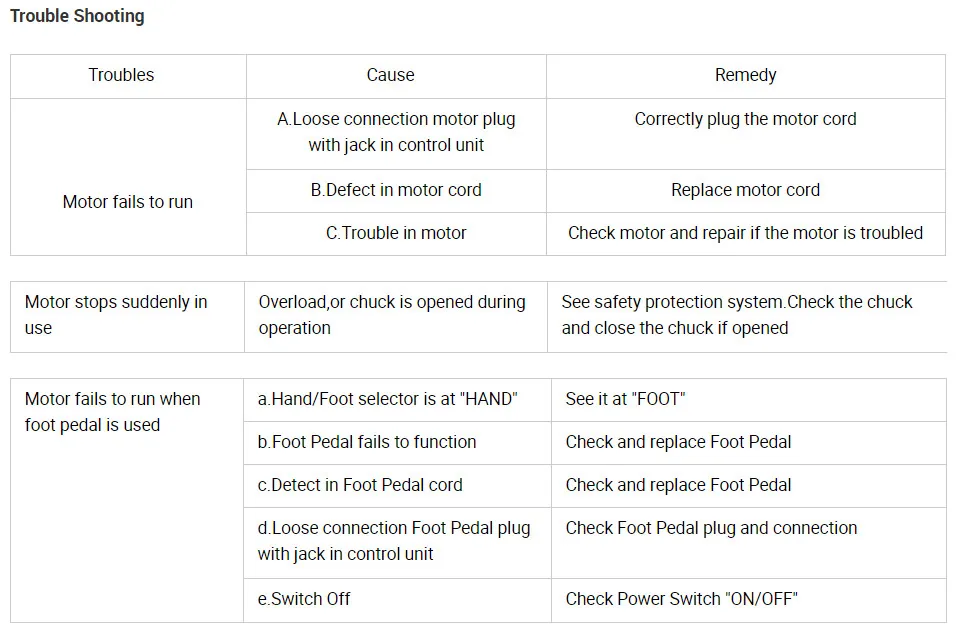This screenshot has height=639, width=960.
Task: Click the "C.Trouble in motor" cause
Action: pos(396,233)
